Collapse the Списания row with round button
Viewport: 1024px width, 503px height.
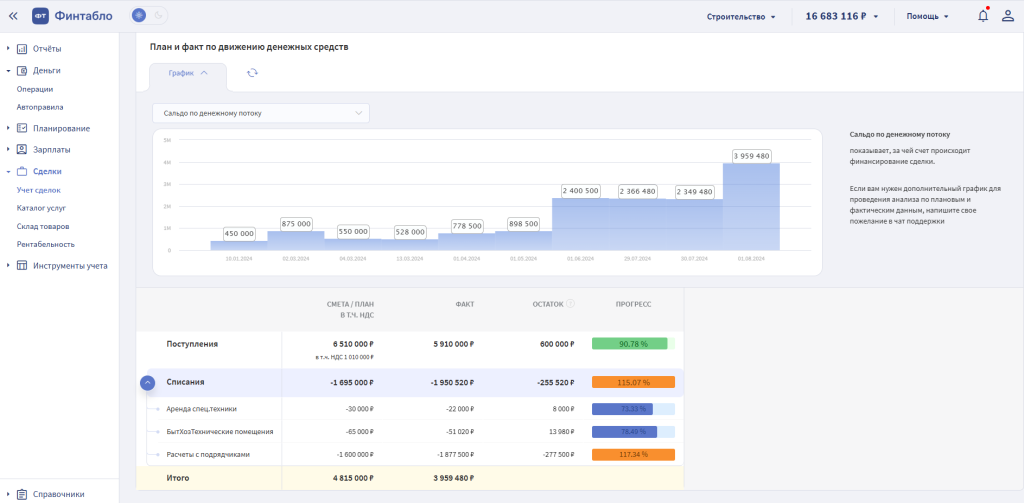click(x=148, y=383)
